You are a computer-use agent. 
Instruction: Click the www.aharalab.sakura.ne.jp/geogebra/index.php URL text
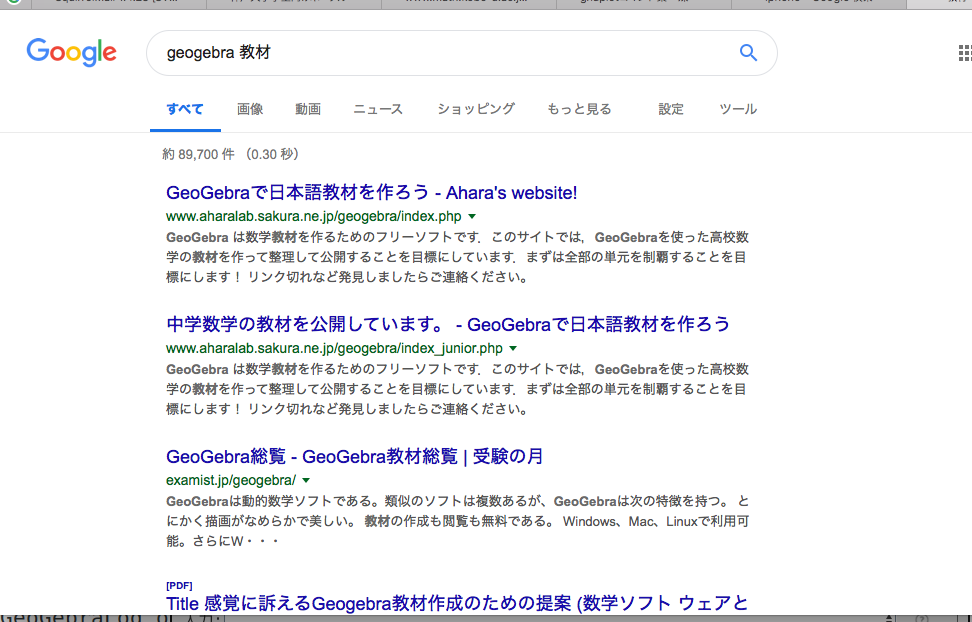pyautogui.click(x=314, y=216)
